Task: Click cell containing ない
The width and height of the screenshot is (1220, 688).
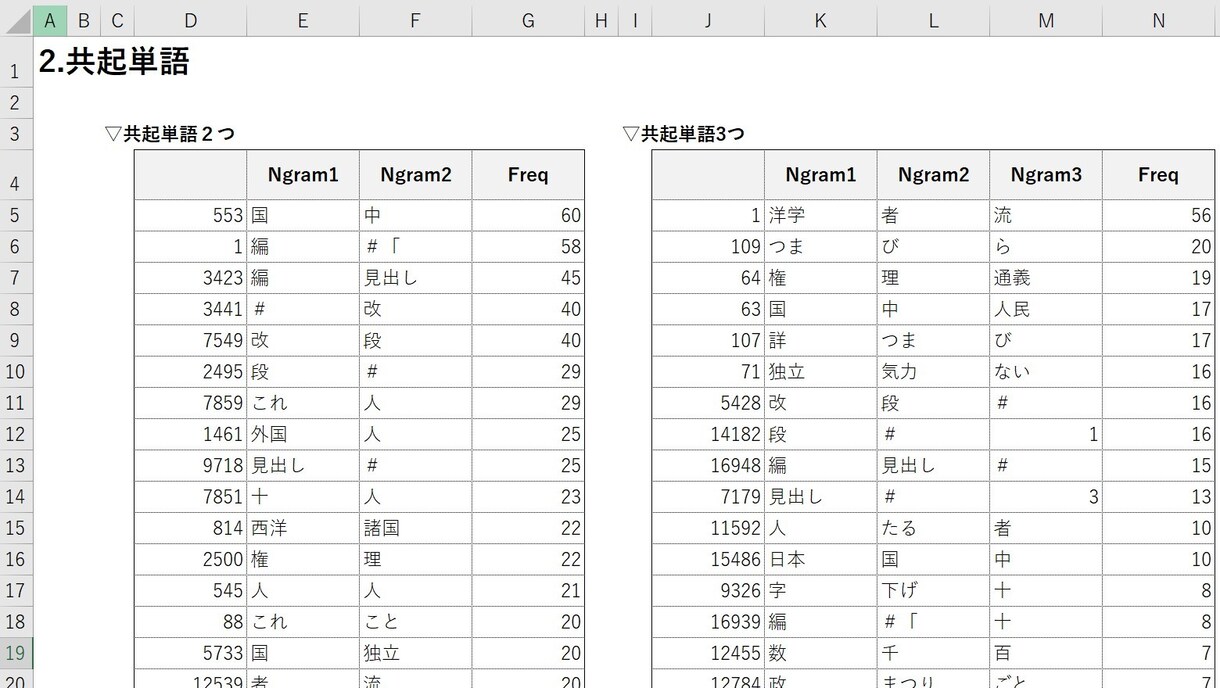Action: coord(1046,371)
